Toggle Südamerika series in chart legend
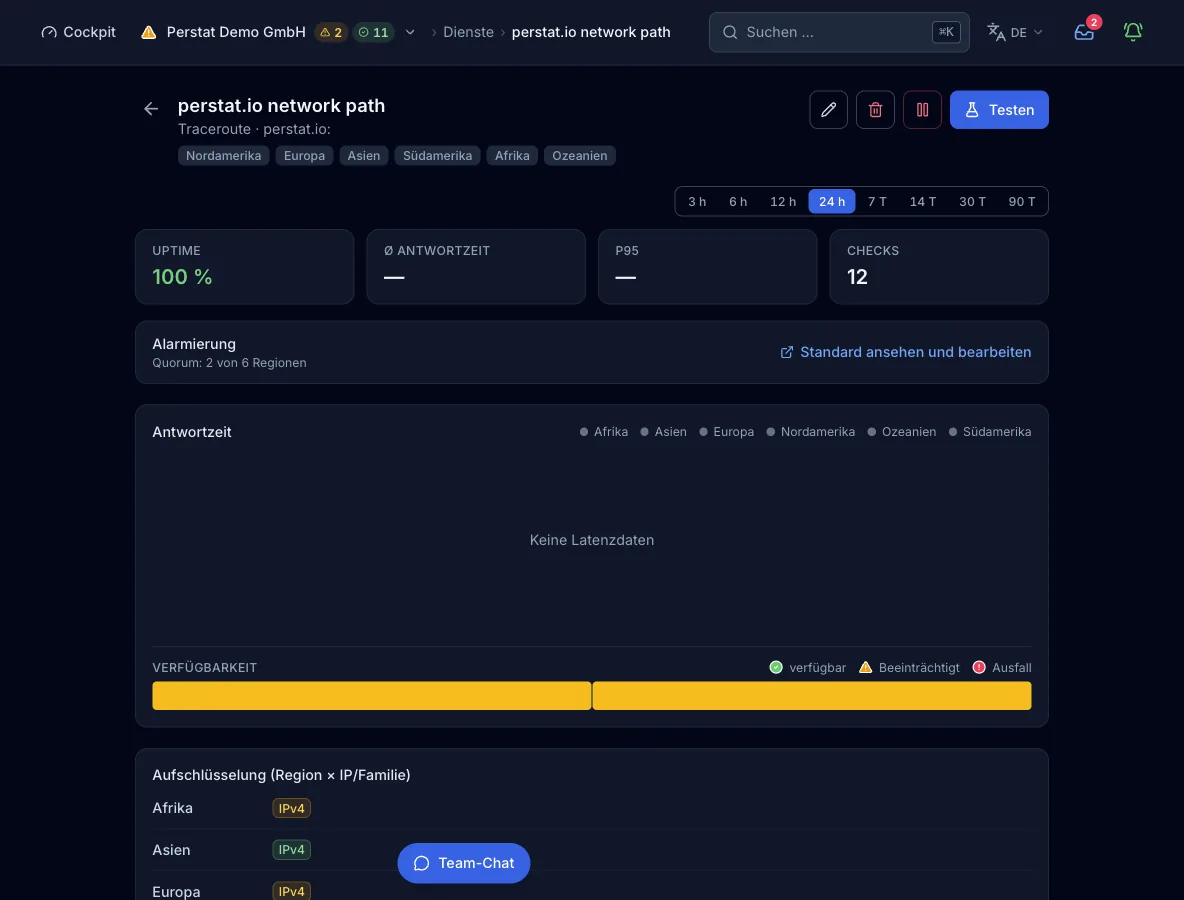Viewport: 1184px width, 900px height. tap(989, 432)
